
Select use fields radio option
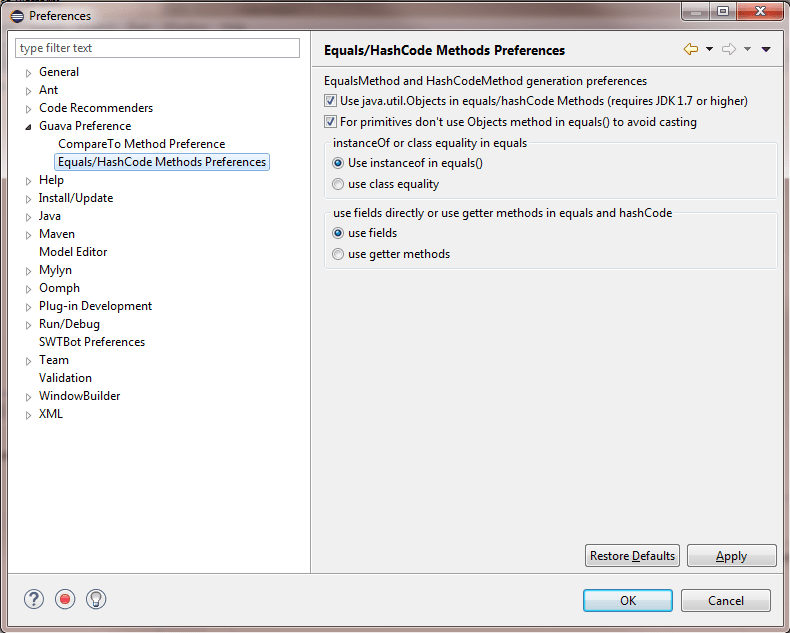tap(338, 233)
